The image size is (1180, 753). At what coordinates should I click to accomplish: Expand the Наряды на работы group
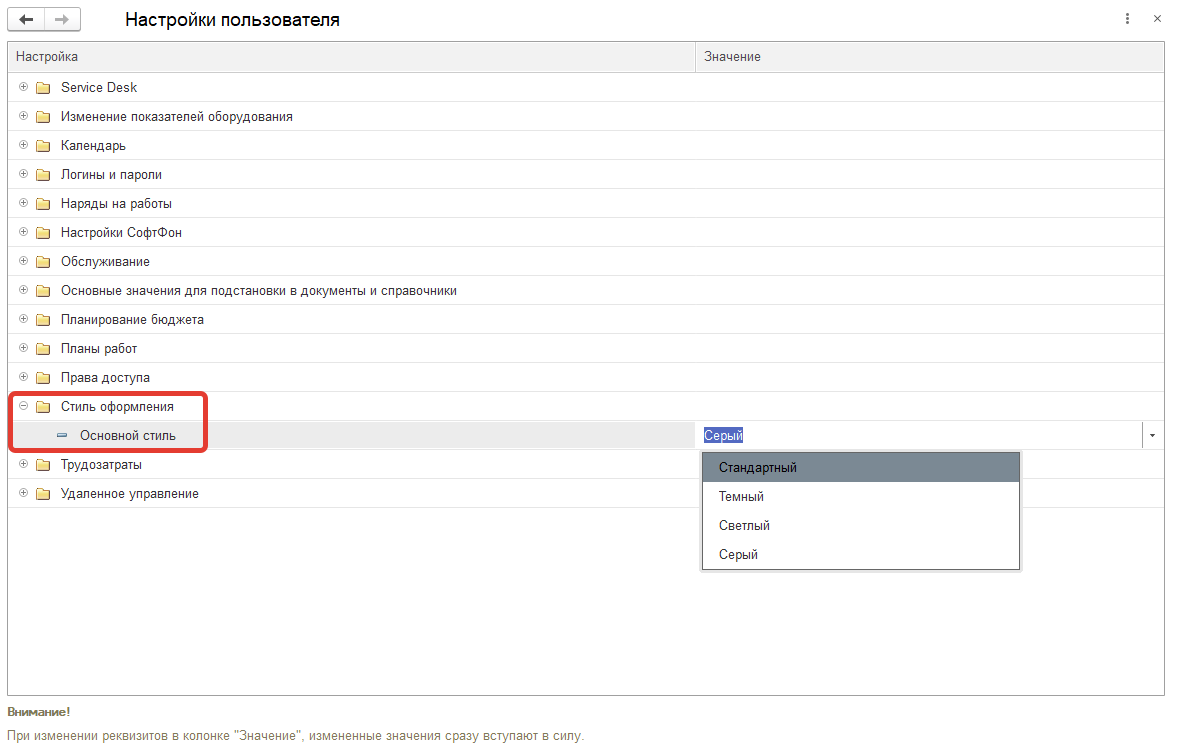[x=23, y=203]
